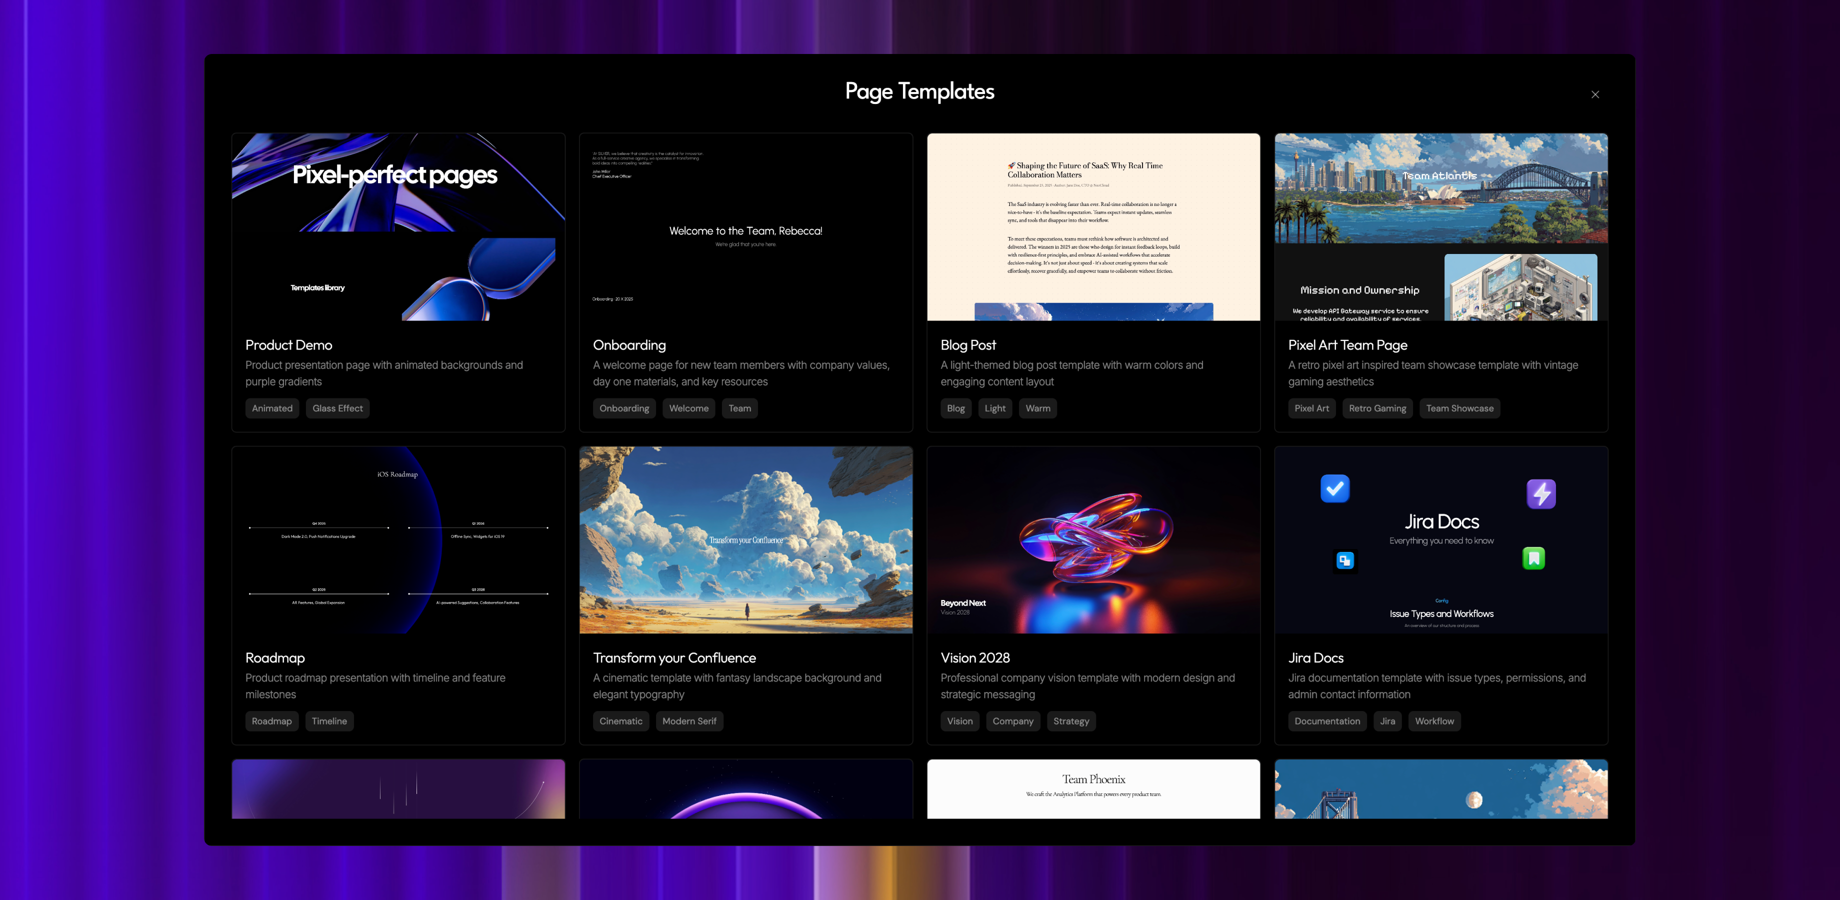Open the Vision 2028 template
The height and width of the screenshot is (900, 1840).
point(1093,540)
